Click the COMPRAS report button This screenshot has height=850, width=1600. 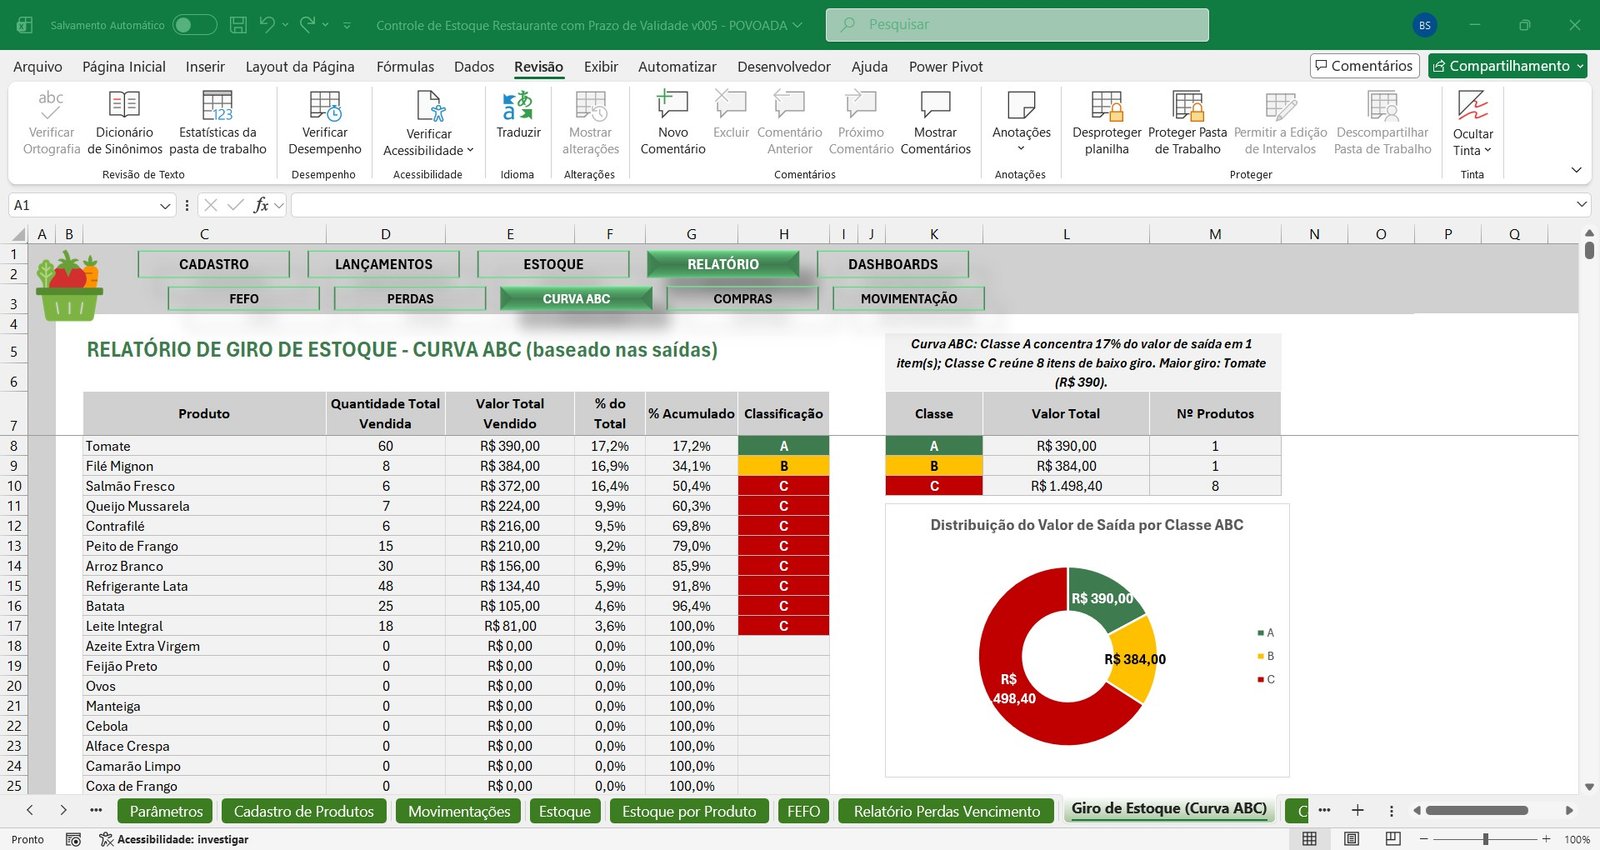point(743,299)
